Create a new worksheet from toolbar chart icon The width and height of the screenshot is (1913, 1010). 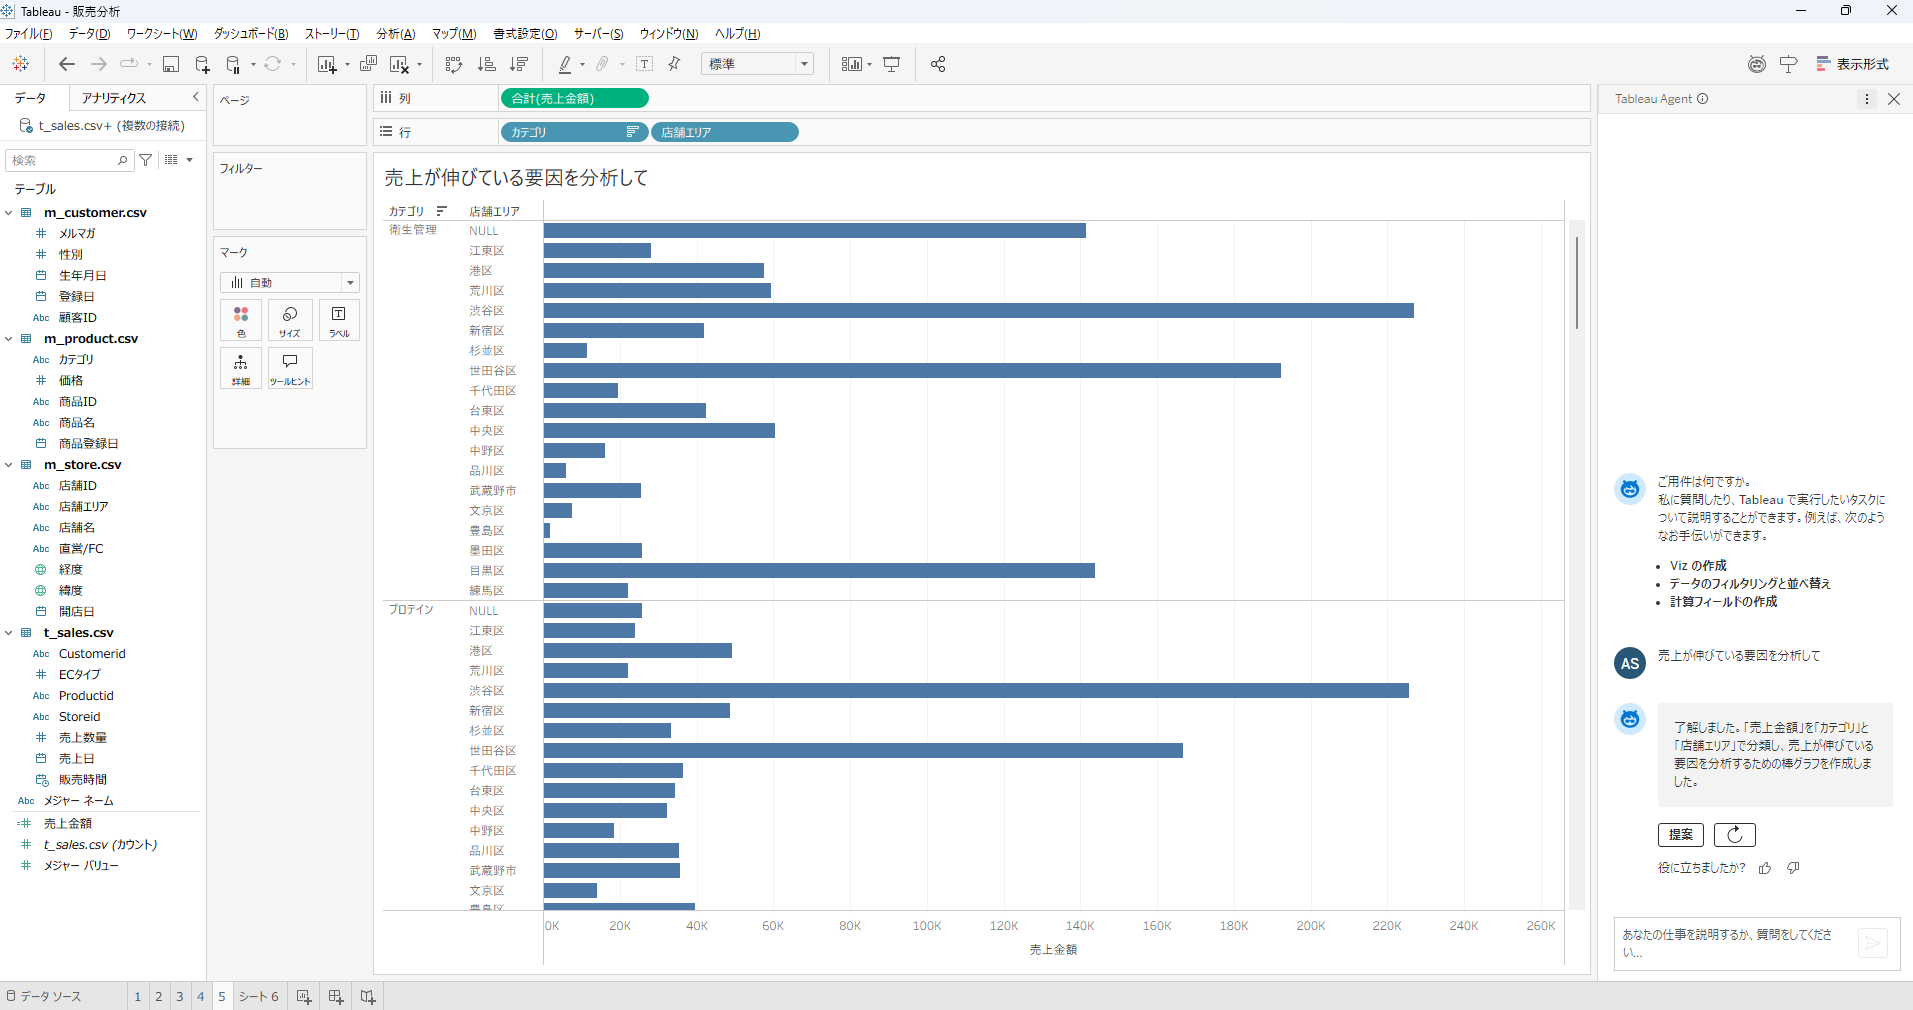click(326, 64)
